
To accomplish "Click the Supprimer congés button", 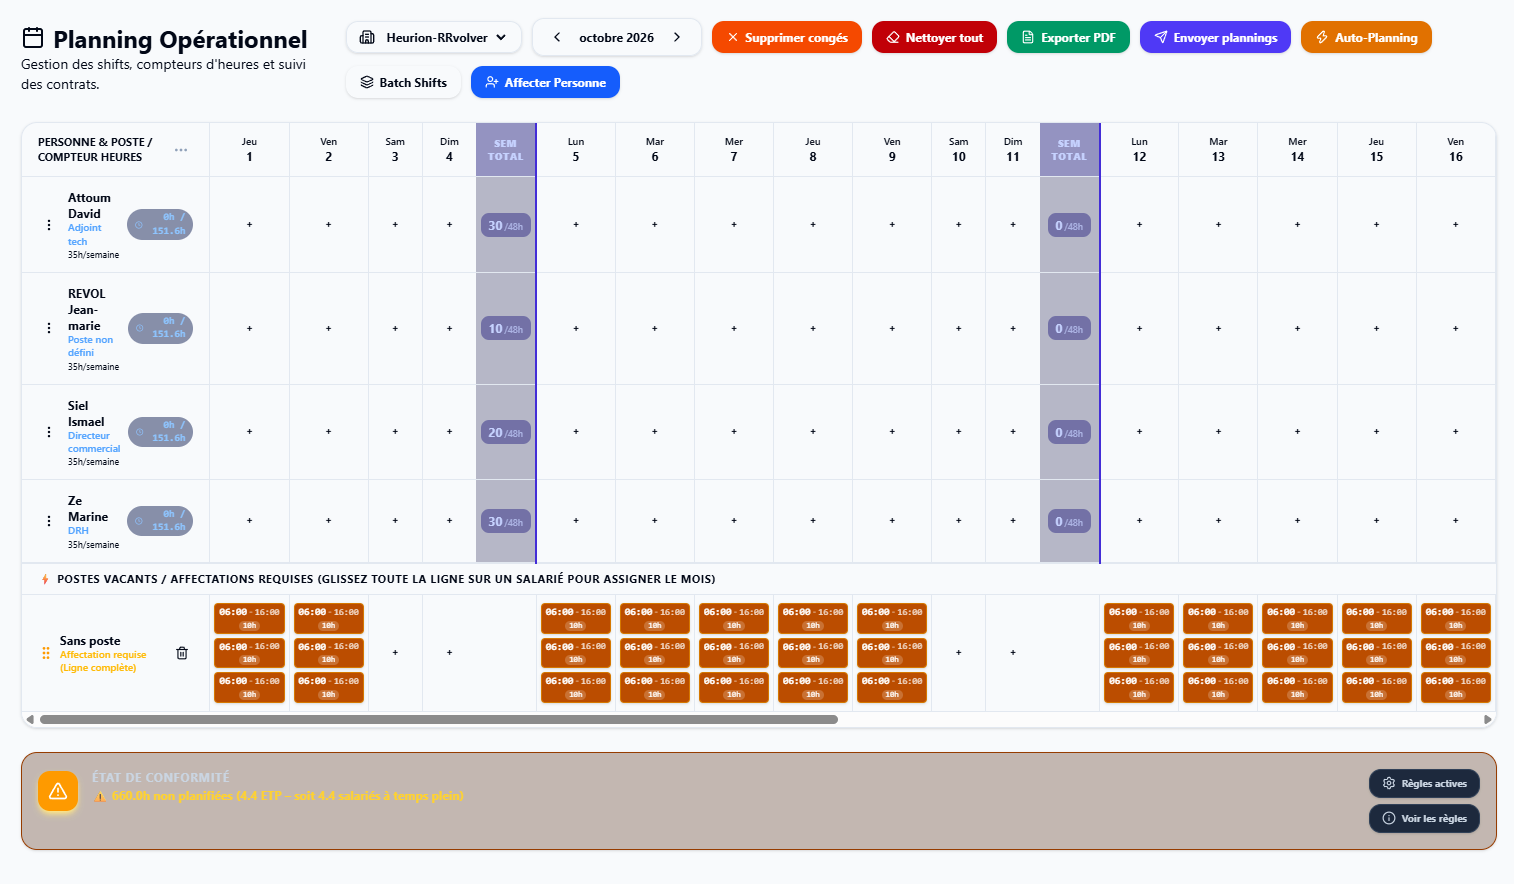I will pyautogui.click(x=787, y=38).
